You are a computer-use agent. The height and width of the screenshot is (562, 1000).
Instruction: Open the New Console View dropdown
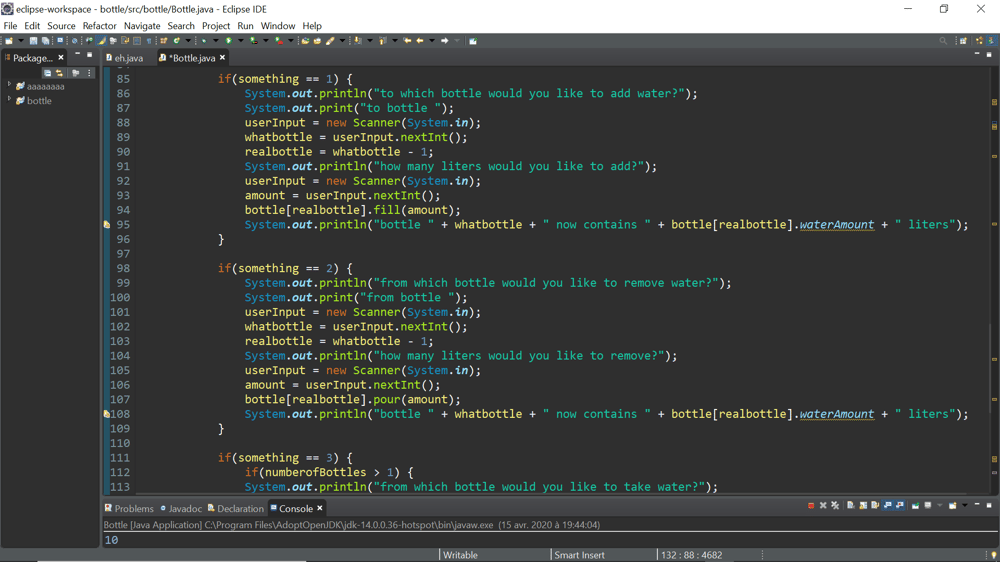964,505
